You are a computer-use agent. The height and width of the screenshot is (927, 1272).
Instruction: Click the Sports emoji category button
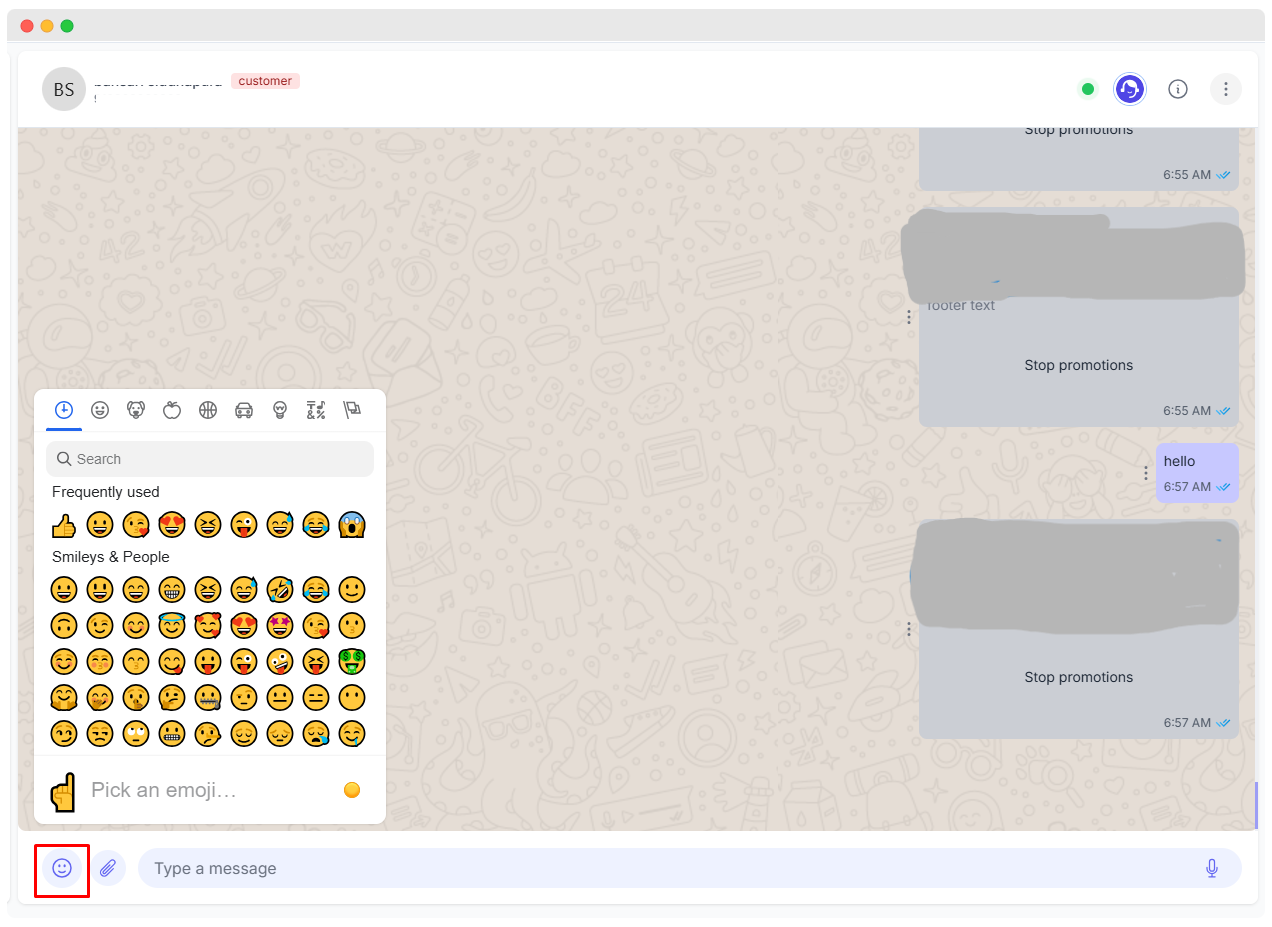(x=208, y=410)
